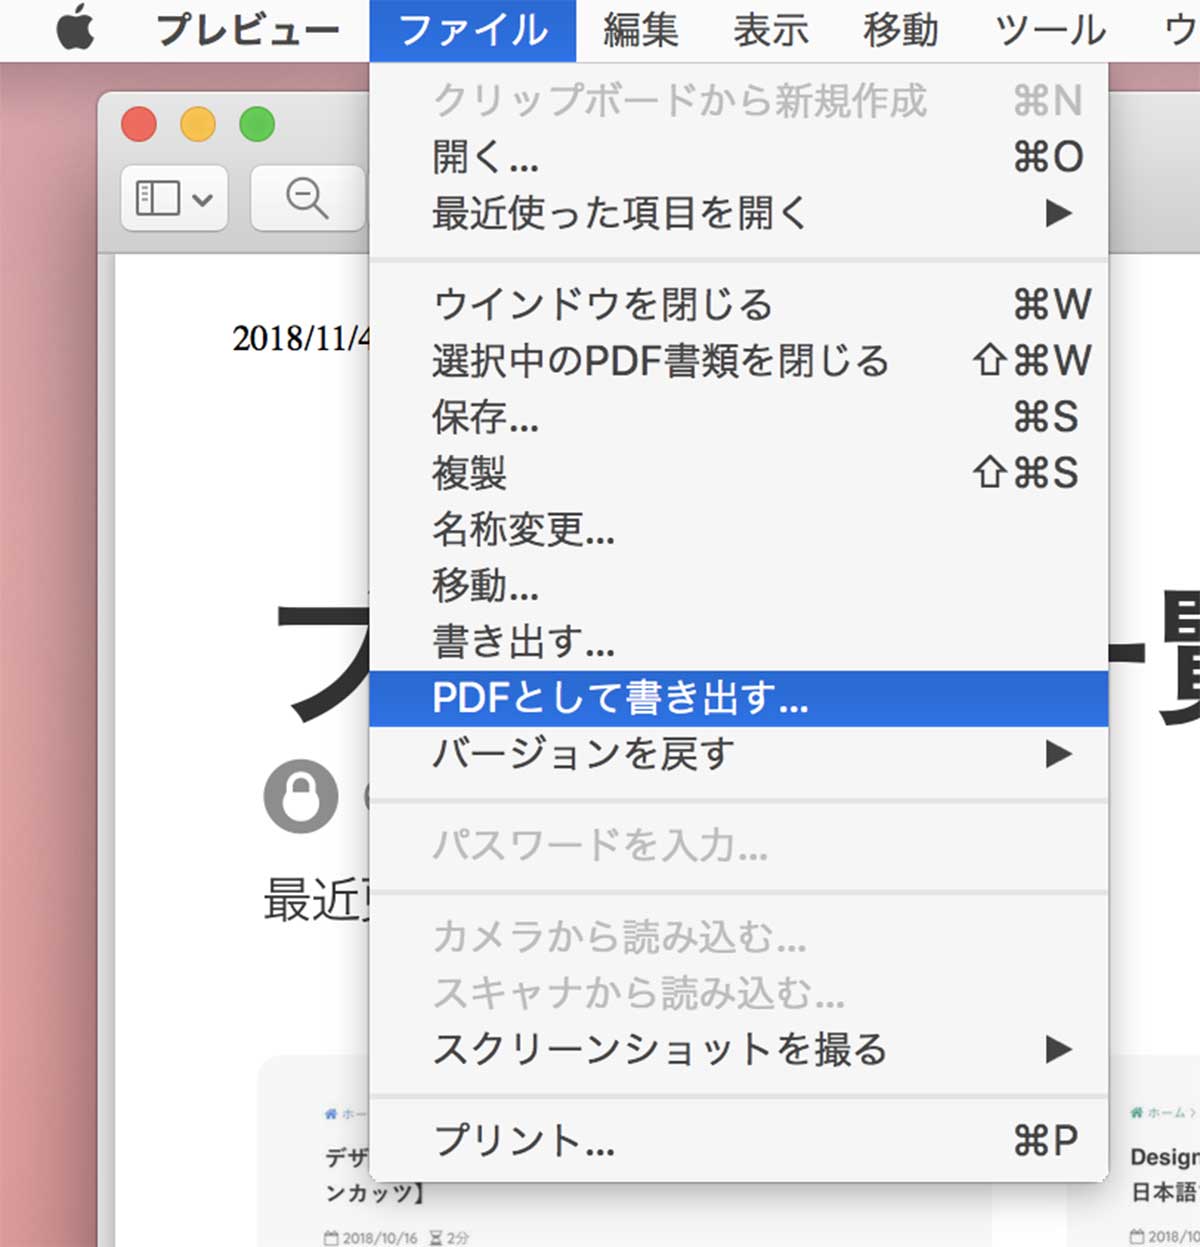Select 選択中のPDF書類を閉じる
The image size is (1200, 1247).
click(739, 361)
